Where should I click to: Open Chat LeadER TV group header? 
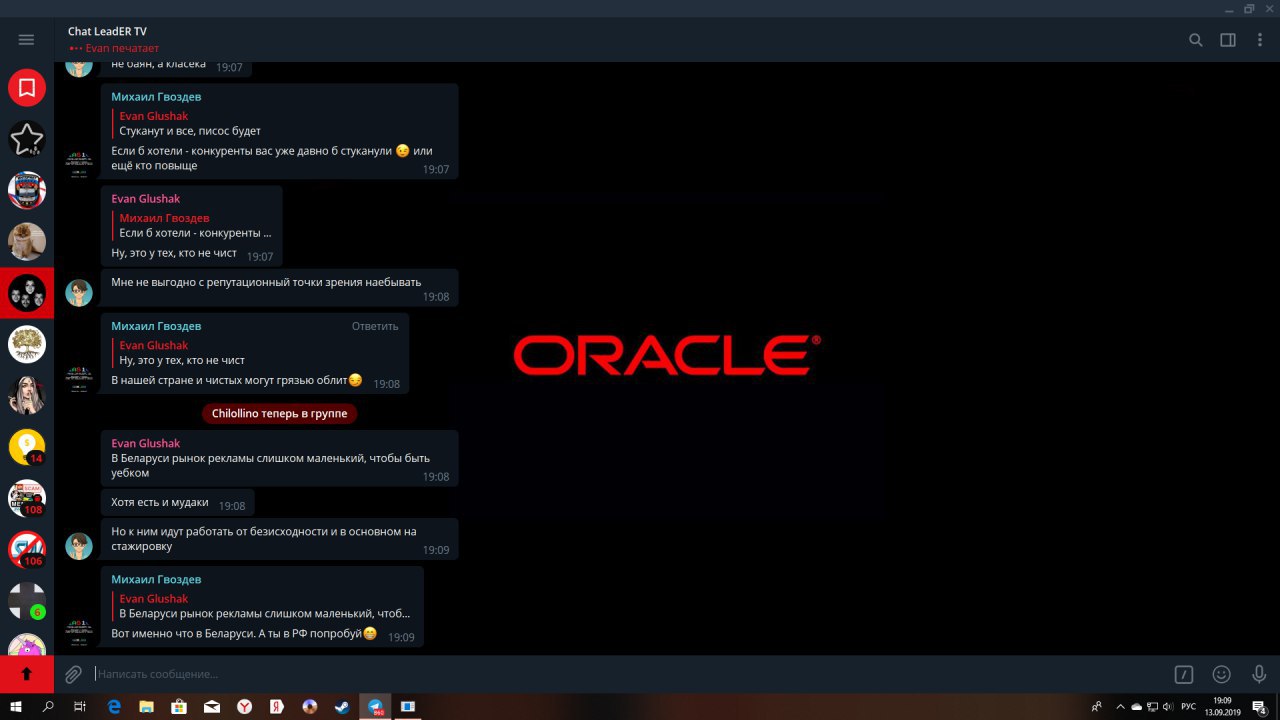coord(107,32)
